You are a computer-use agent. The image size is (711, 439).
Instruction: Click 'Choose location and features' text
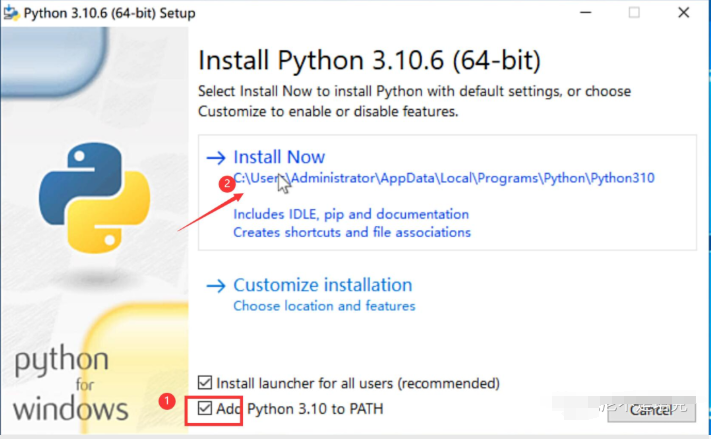(324, 306)
